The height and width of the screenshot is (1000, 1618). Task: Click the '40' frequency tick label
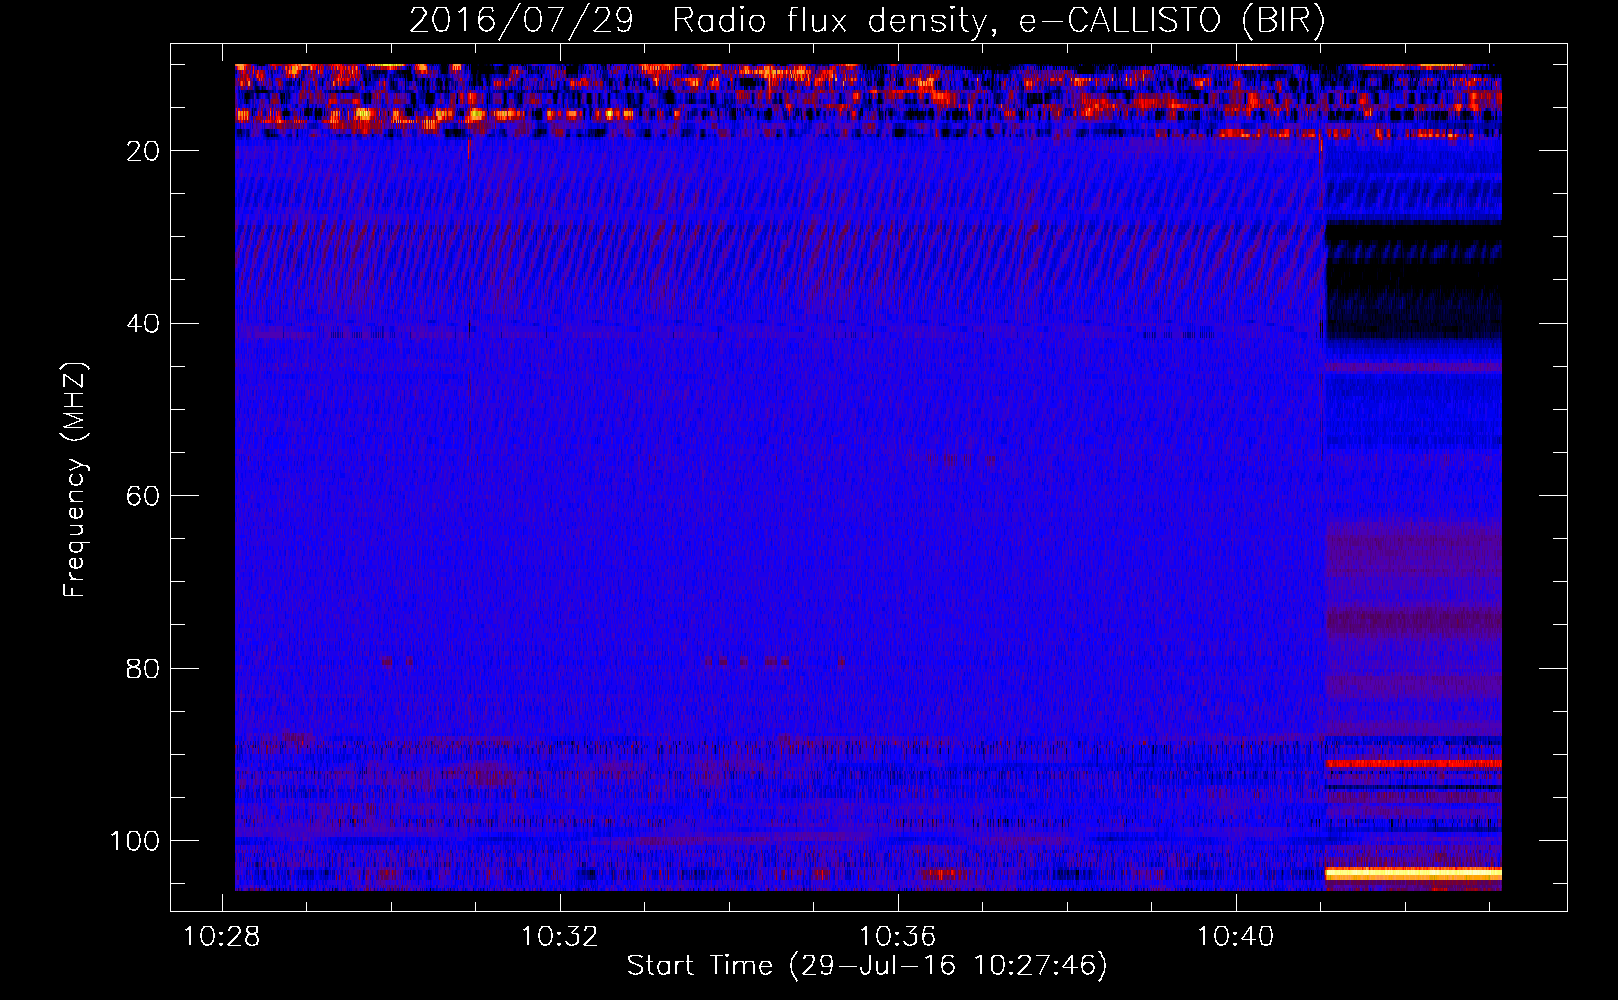[144, 324]
